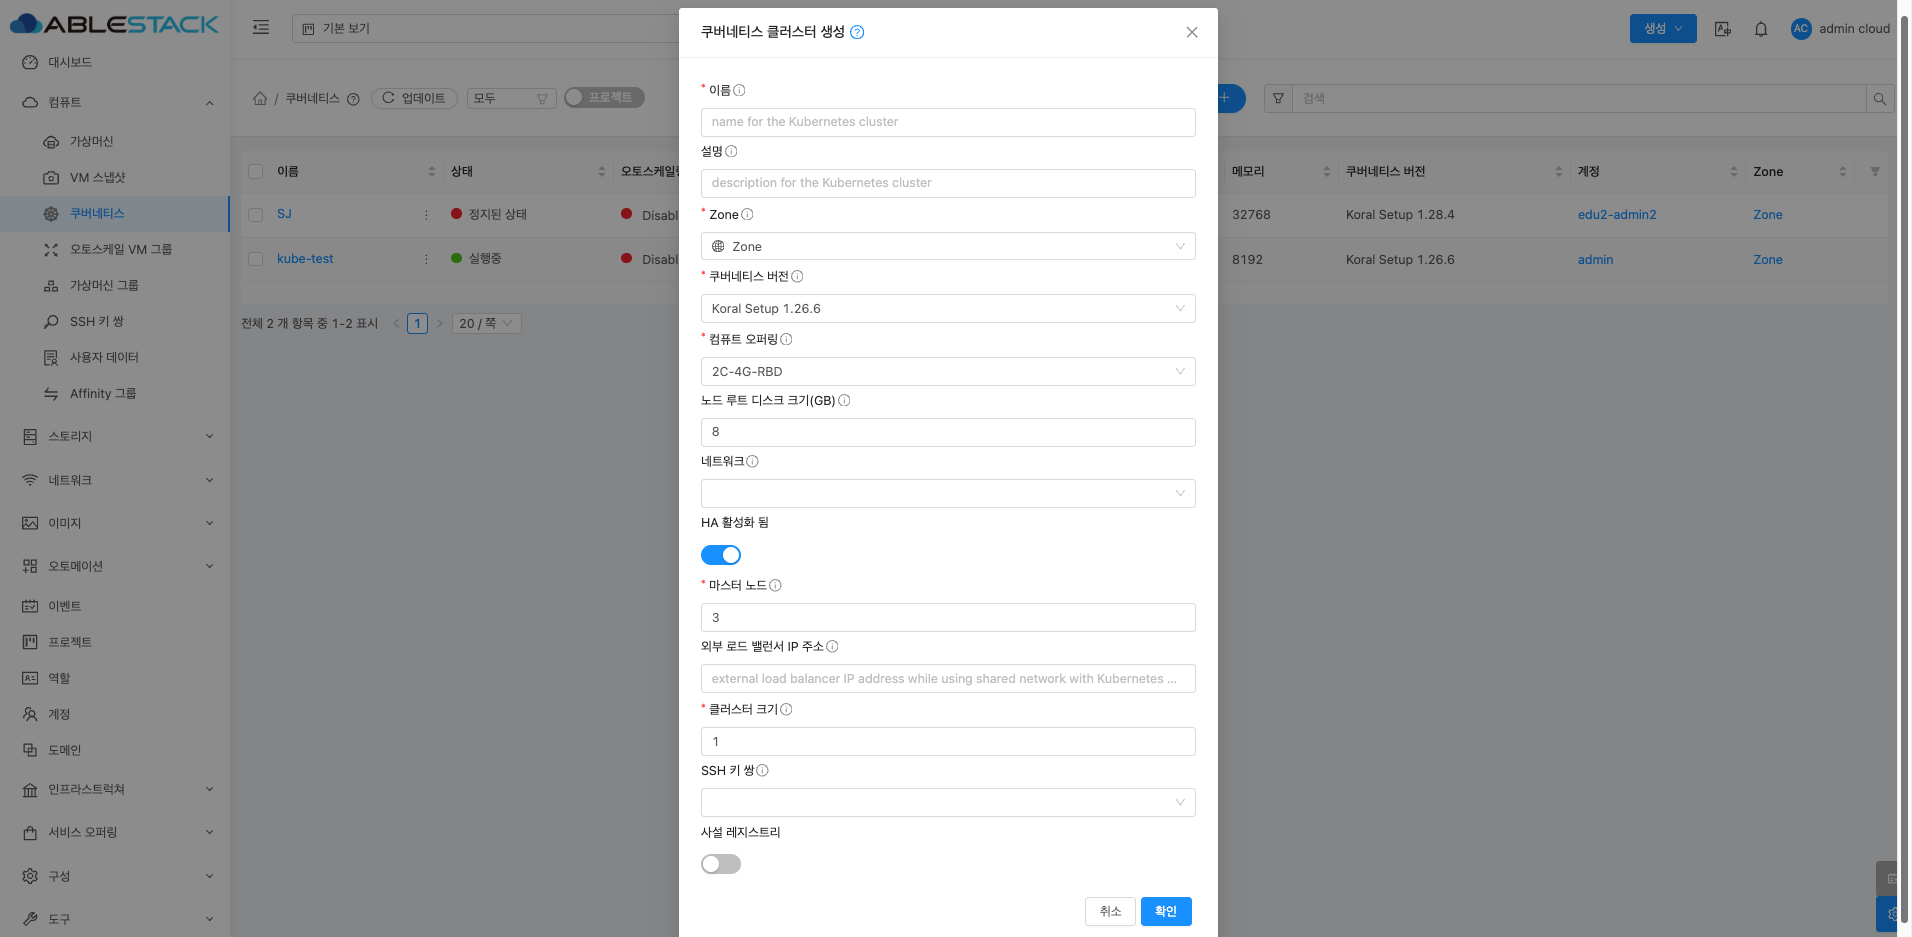Click info icon next to Zone label
Screen dimensions: 1912x937
747,214
